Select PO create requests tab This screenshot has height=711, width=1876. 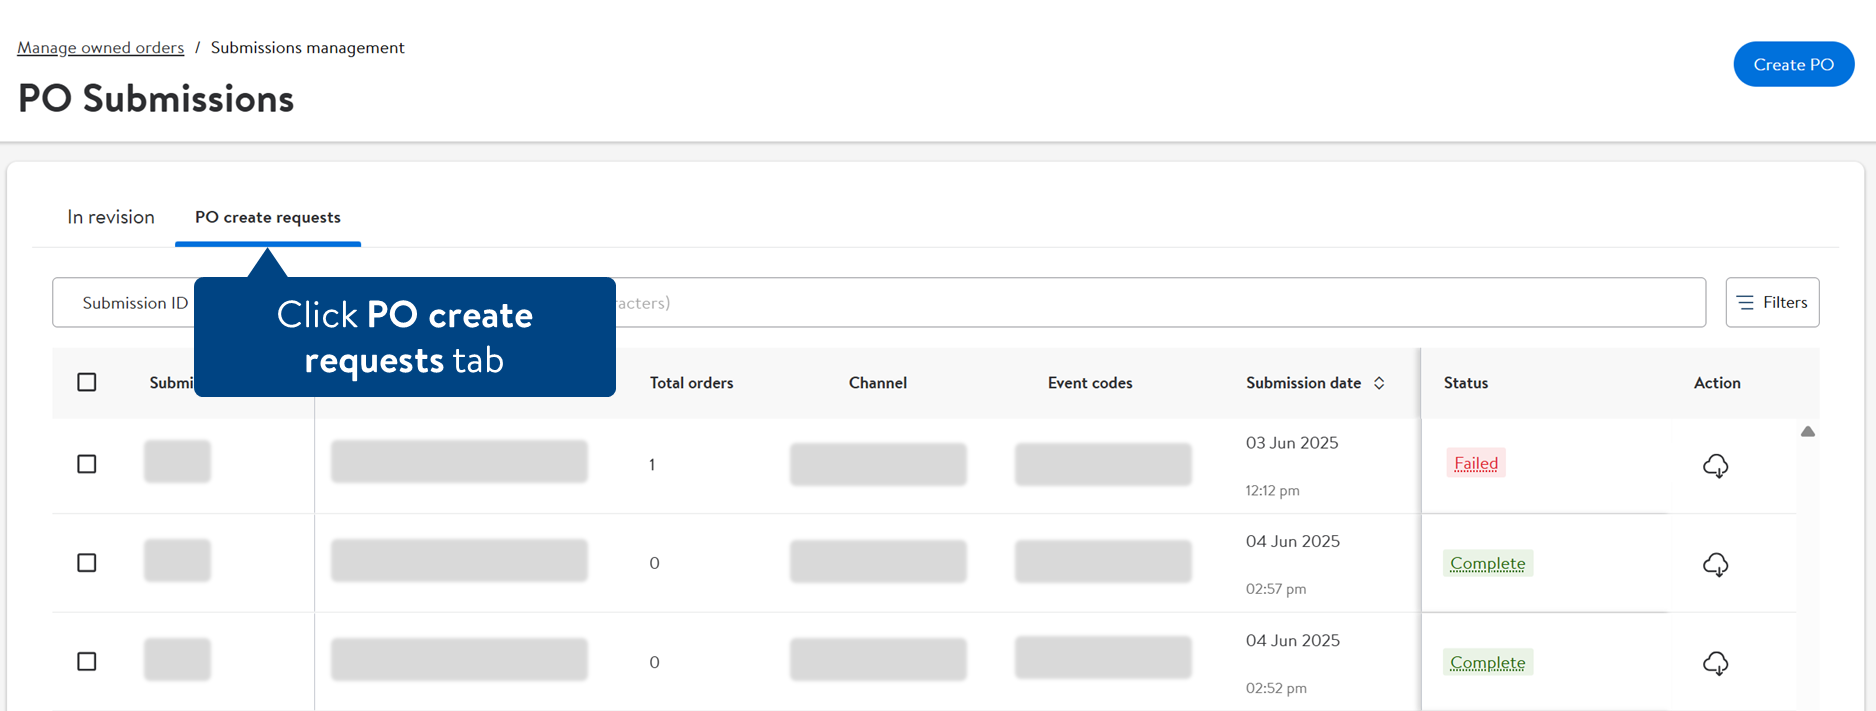point(268,217)
